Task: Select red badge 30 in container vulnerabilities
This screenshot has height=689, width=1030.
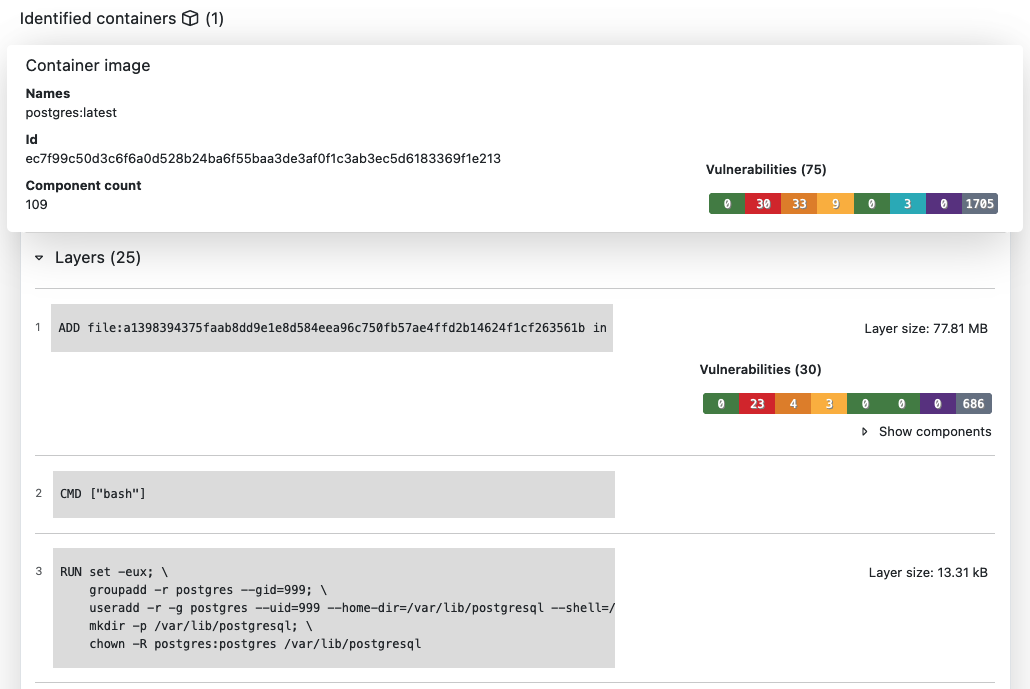Action: point(763,204)
